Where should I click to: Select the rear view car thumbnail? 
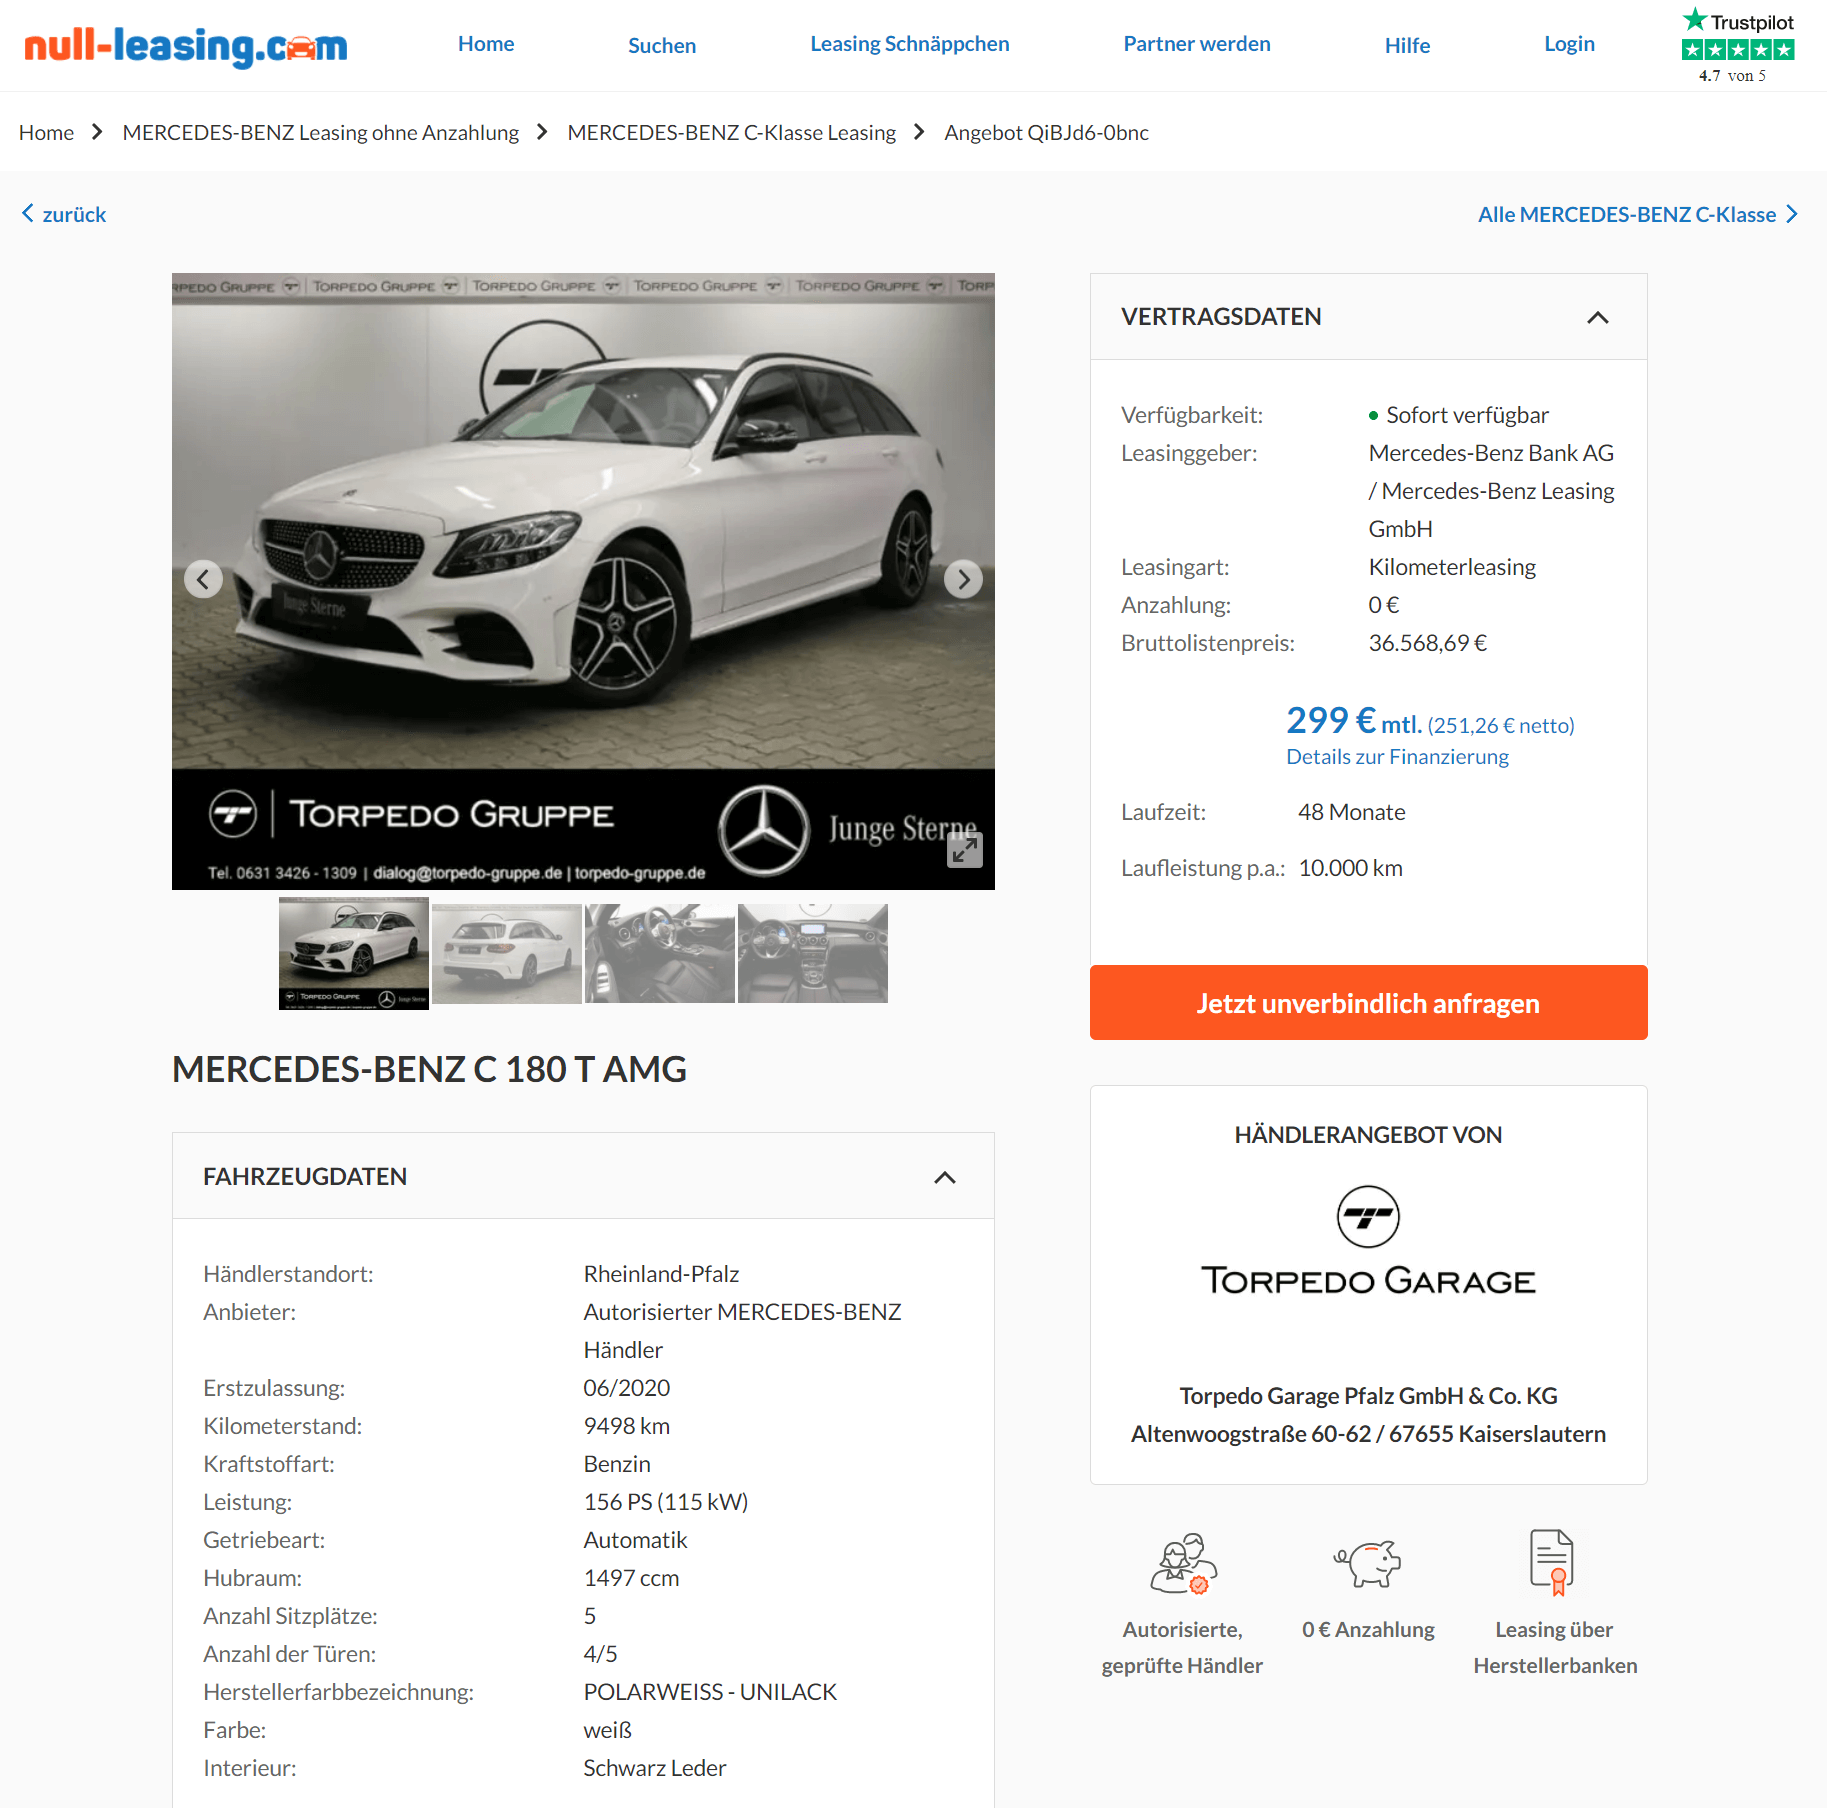point(506,954)
